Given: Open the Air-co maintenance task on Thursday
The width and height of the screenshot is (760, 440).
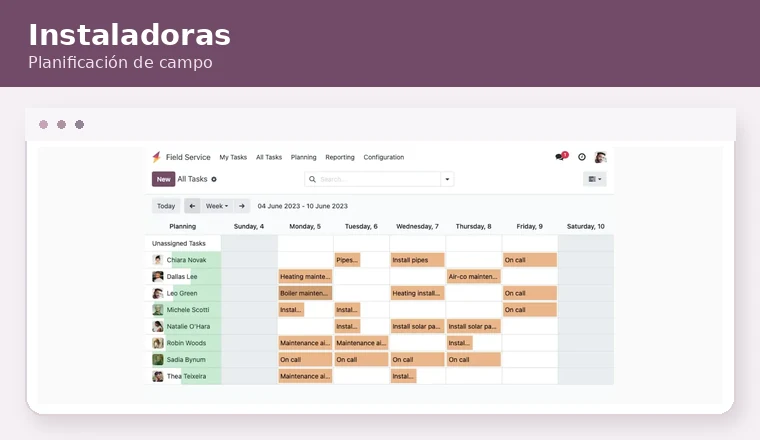Looking at the screenshot, I should (x=474, y=276).
